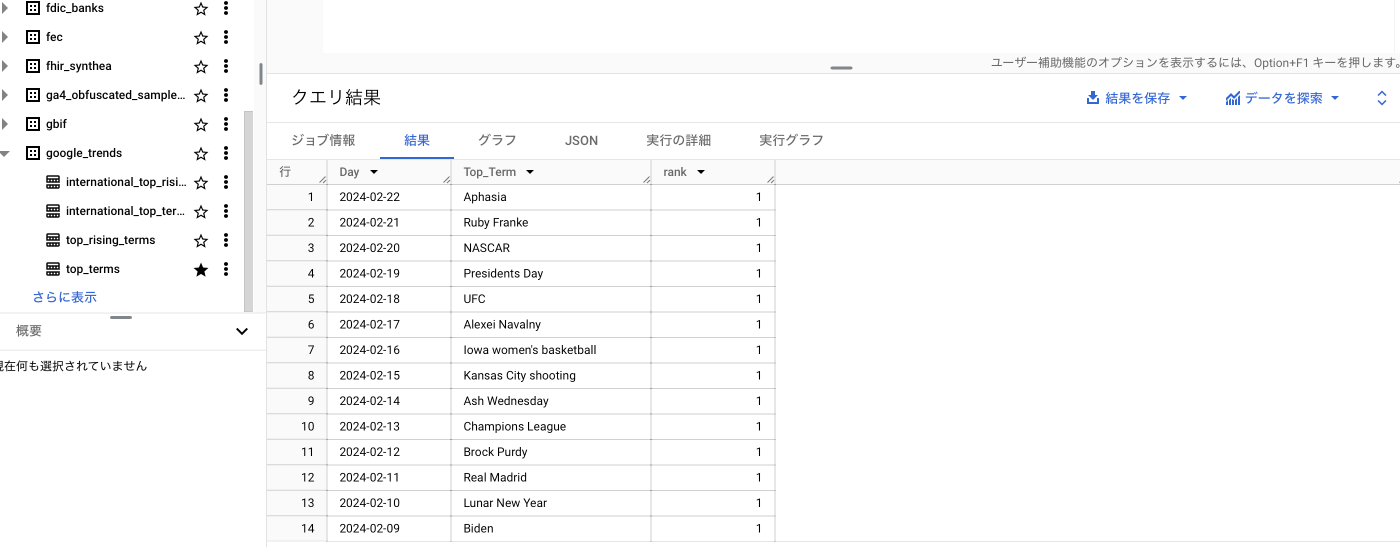
Task: Switch to the 結果 tab
Action: (417, 140)
